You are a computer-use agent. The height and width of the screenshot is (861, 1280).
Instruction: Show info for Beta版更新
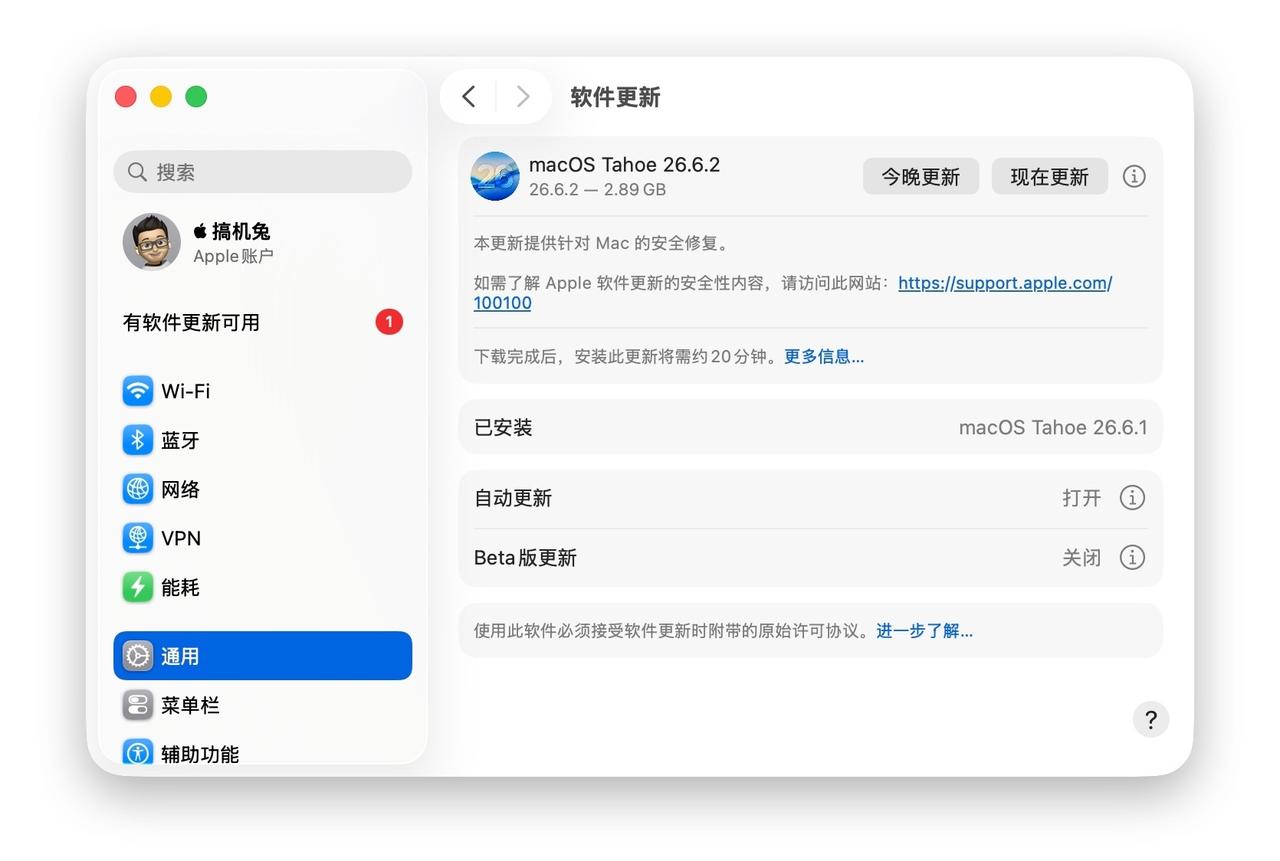[1132, 557]
